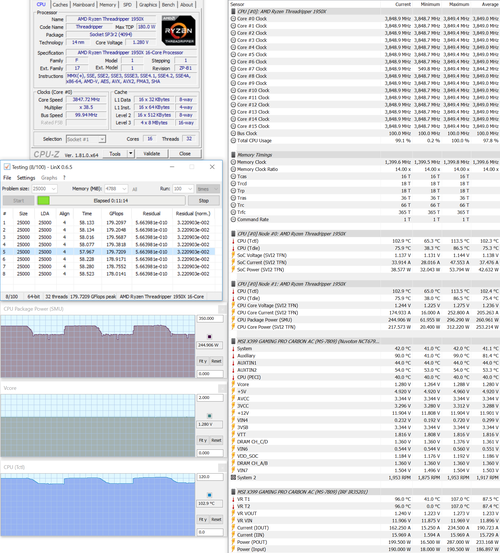Switch to the Memory tab in CPU-Z

point(108,5)
